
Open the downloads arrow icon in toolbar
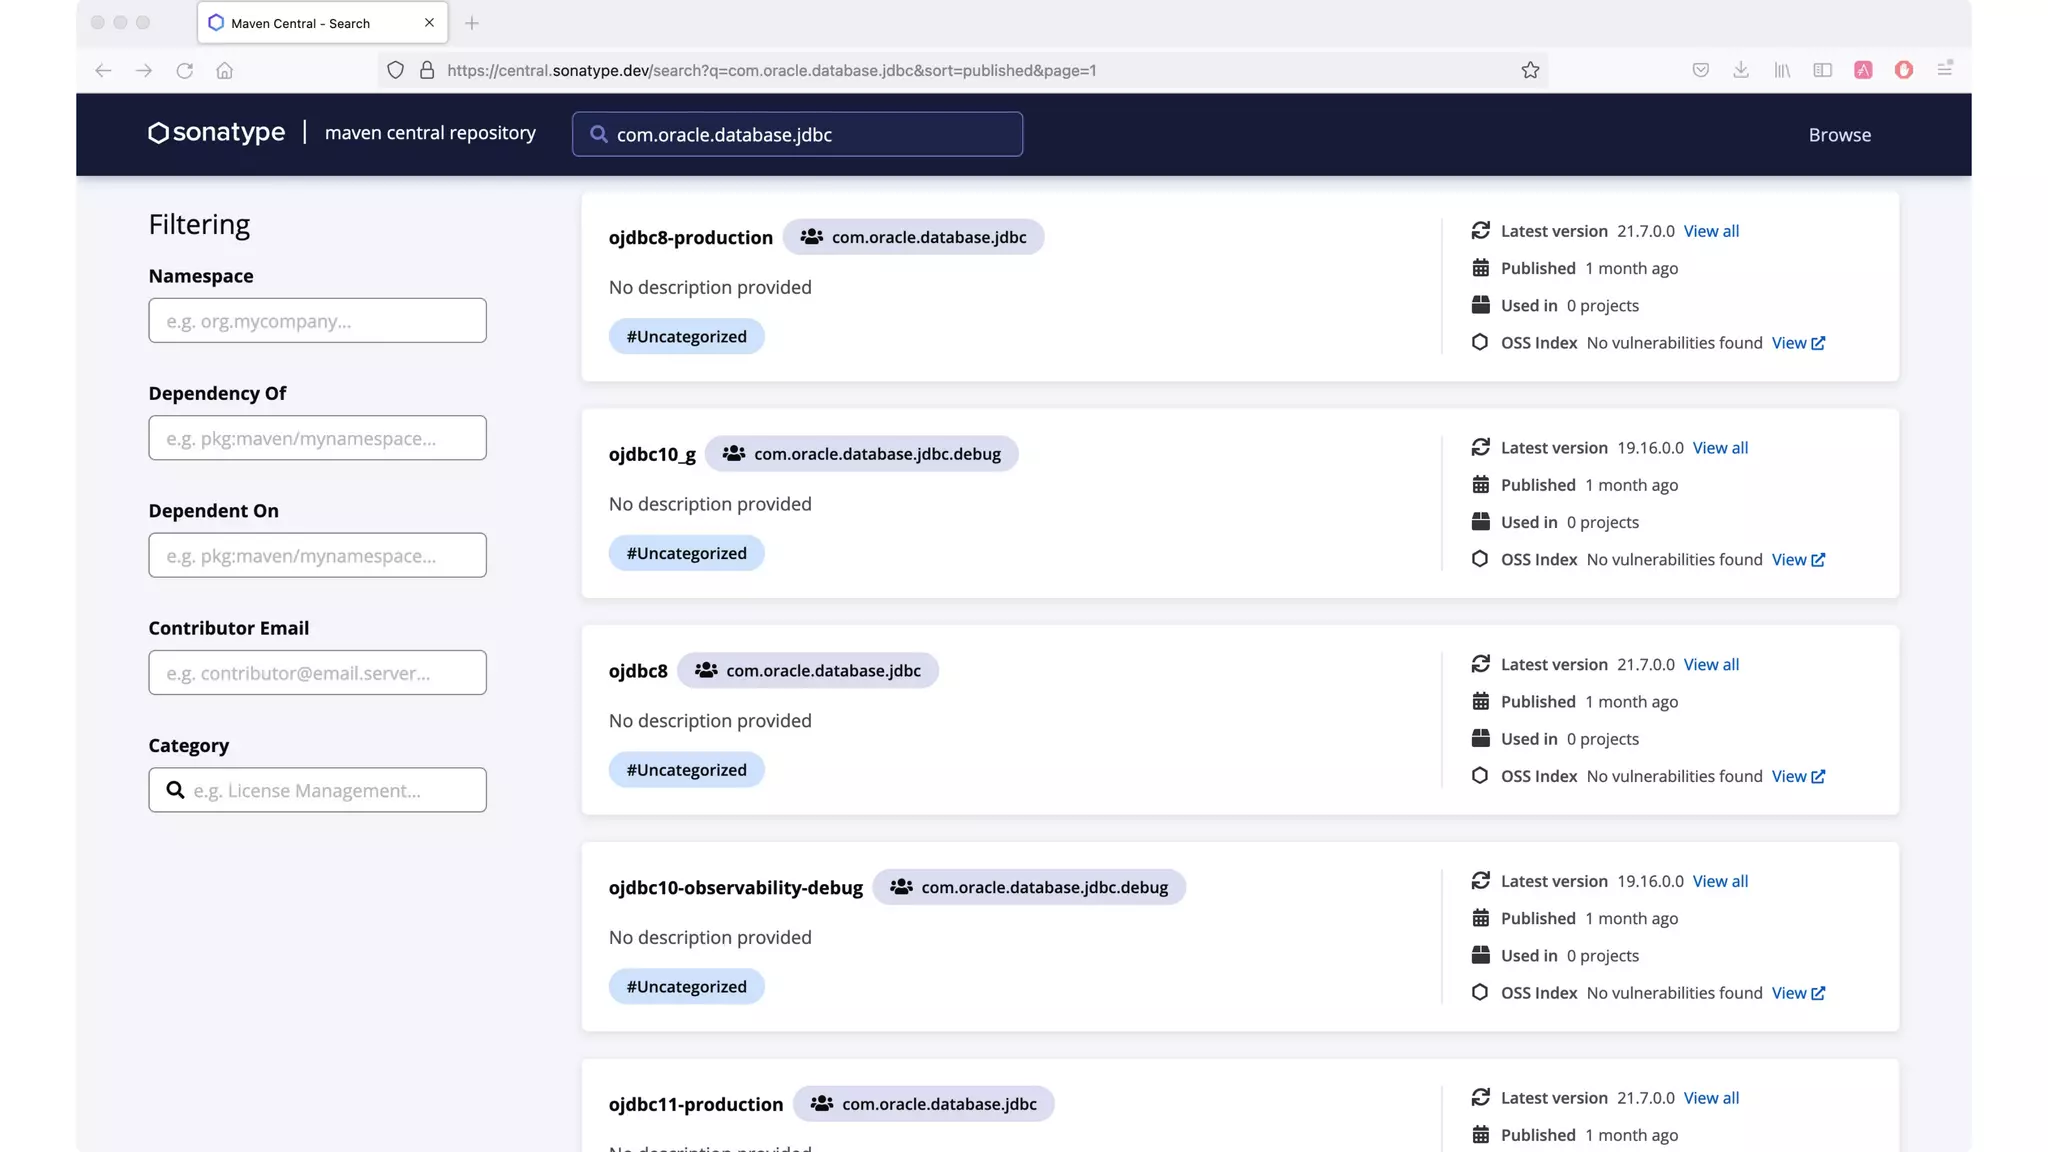1741,70
